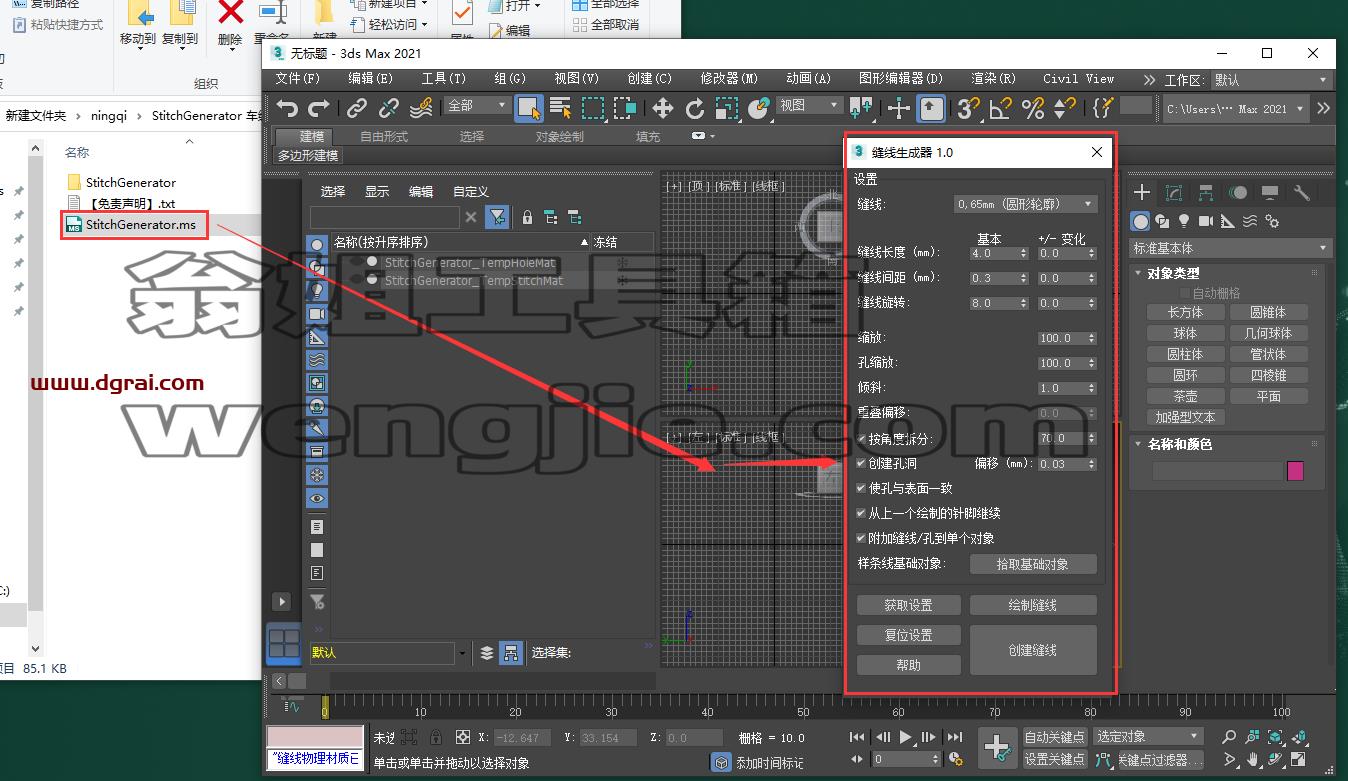Image resolution: width=1348 pixels, height=781 pixels.
Task: Open the magenta object color swatch
Action: coord(1295,471)
